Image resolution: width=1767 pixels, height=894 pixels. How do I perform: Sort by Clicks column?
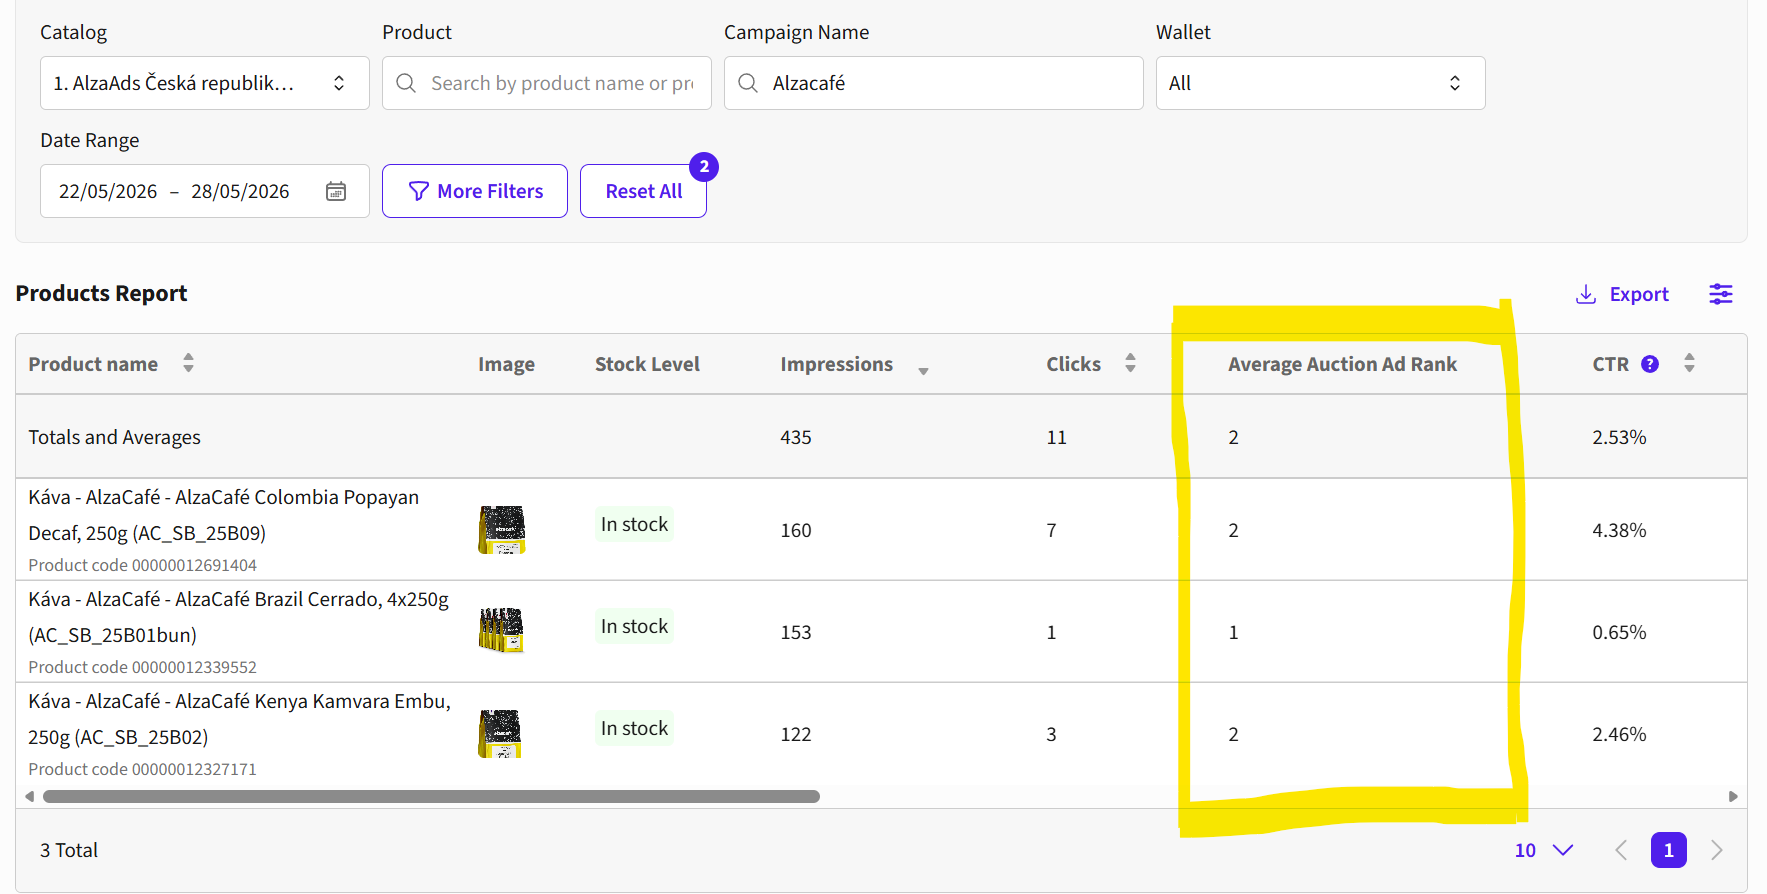(x=1130, y=363)
